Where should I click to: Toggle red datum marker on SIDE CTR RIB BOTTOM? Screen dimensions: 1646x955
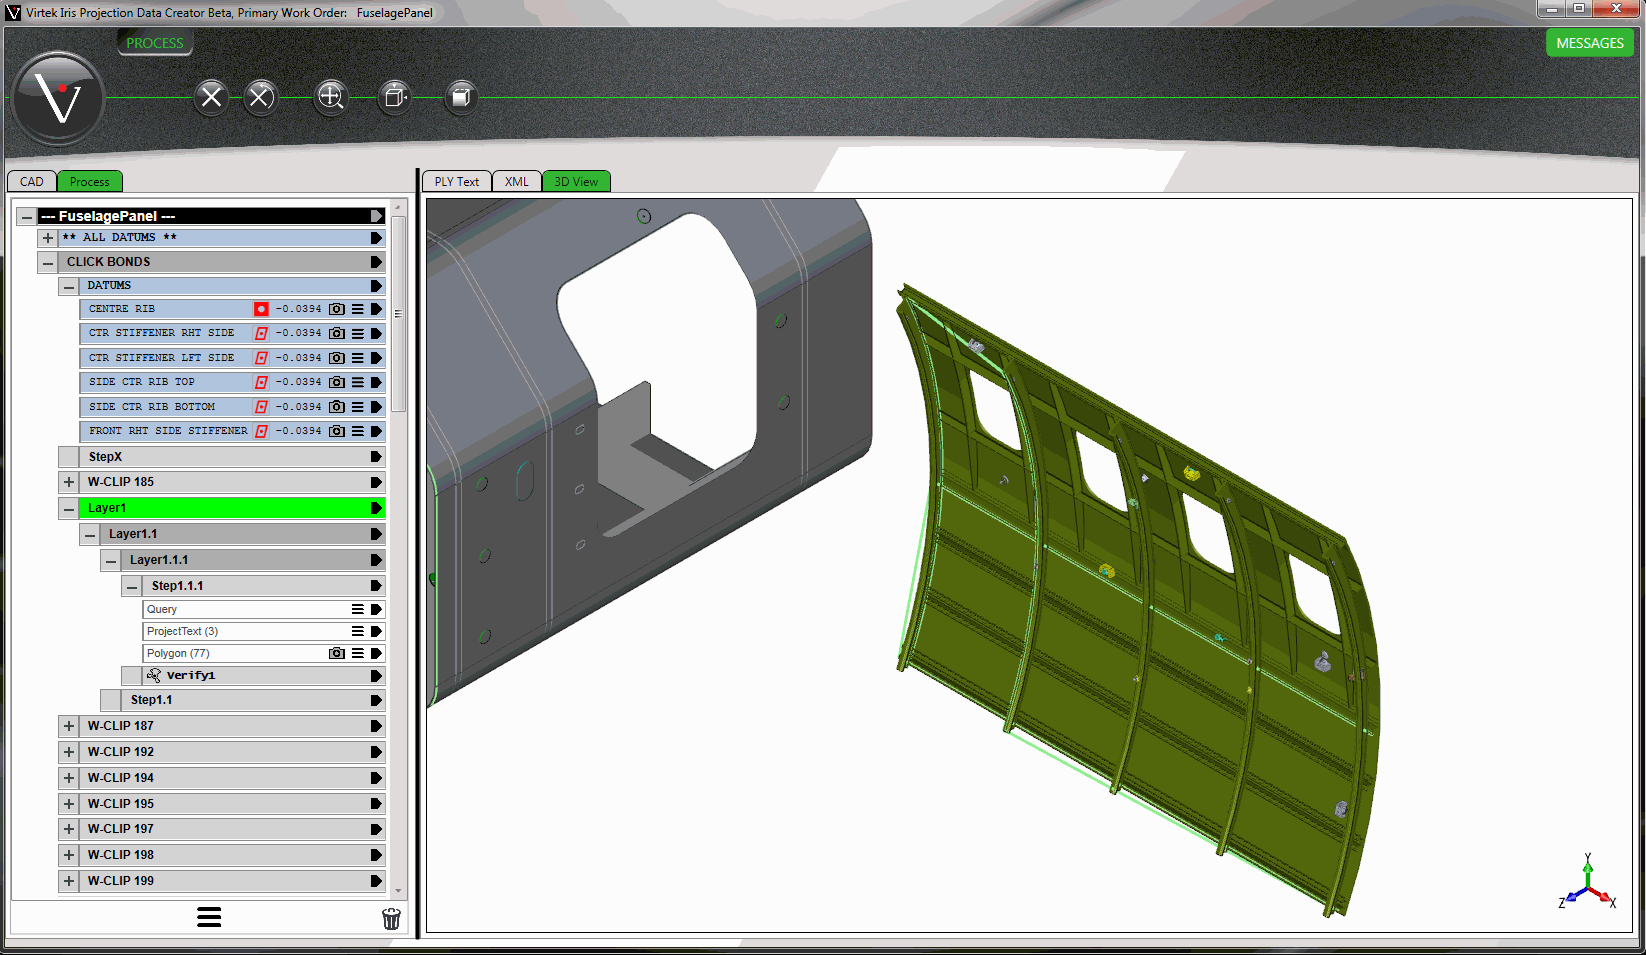pyautogui.click(x=261, y=407)
